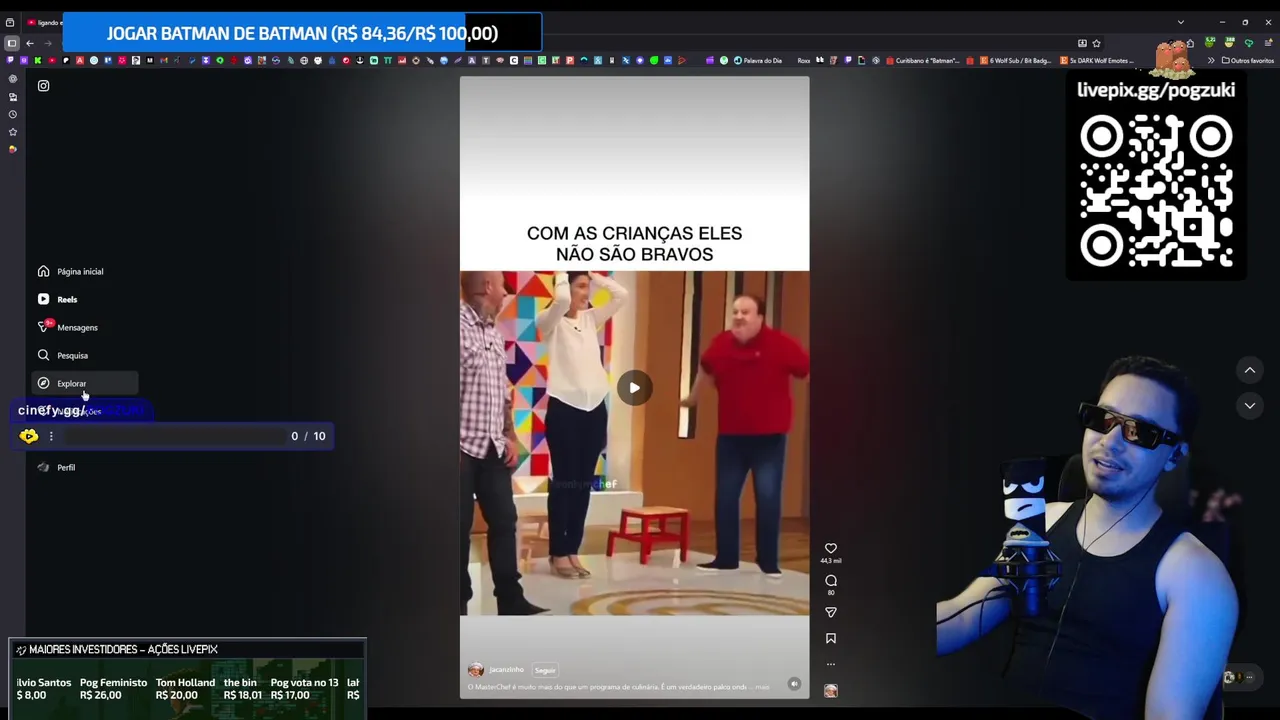Viewport: 1280px width, 720px height.
Task: Open jacanzinho profile username link
Action: [506, 670]
